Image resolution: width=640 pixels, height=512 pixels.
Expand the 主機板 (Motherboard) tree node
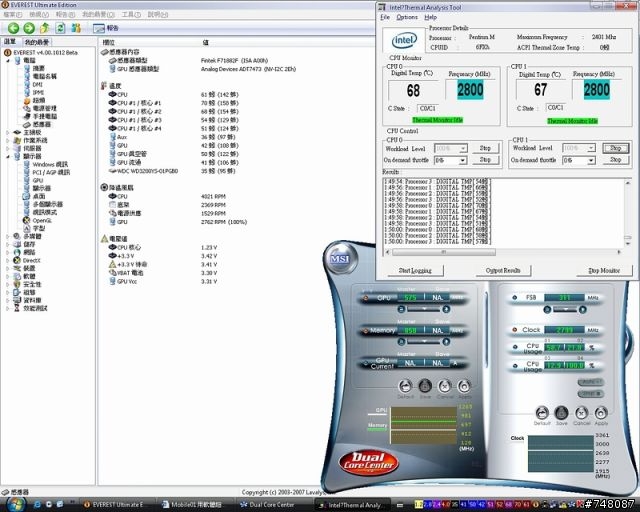pos(8,132)
